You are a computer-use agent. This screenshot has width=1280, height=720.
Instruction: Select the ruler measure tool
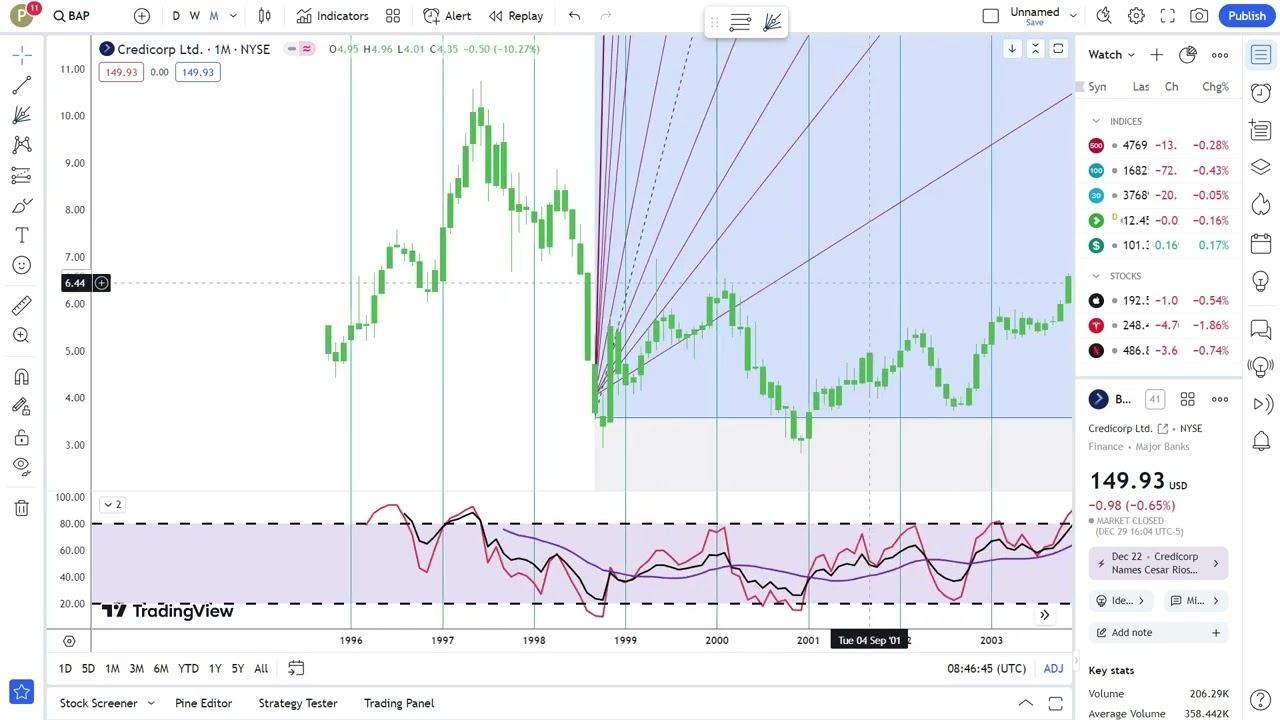[x=21, y=306]
